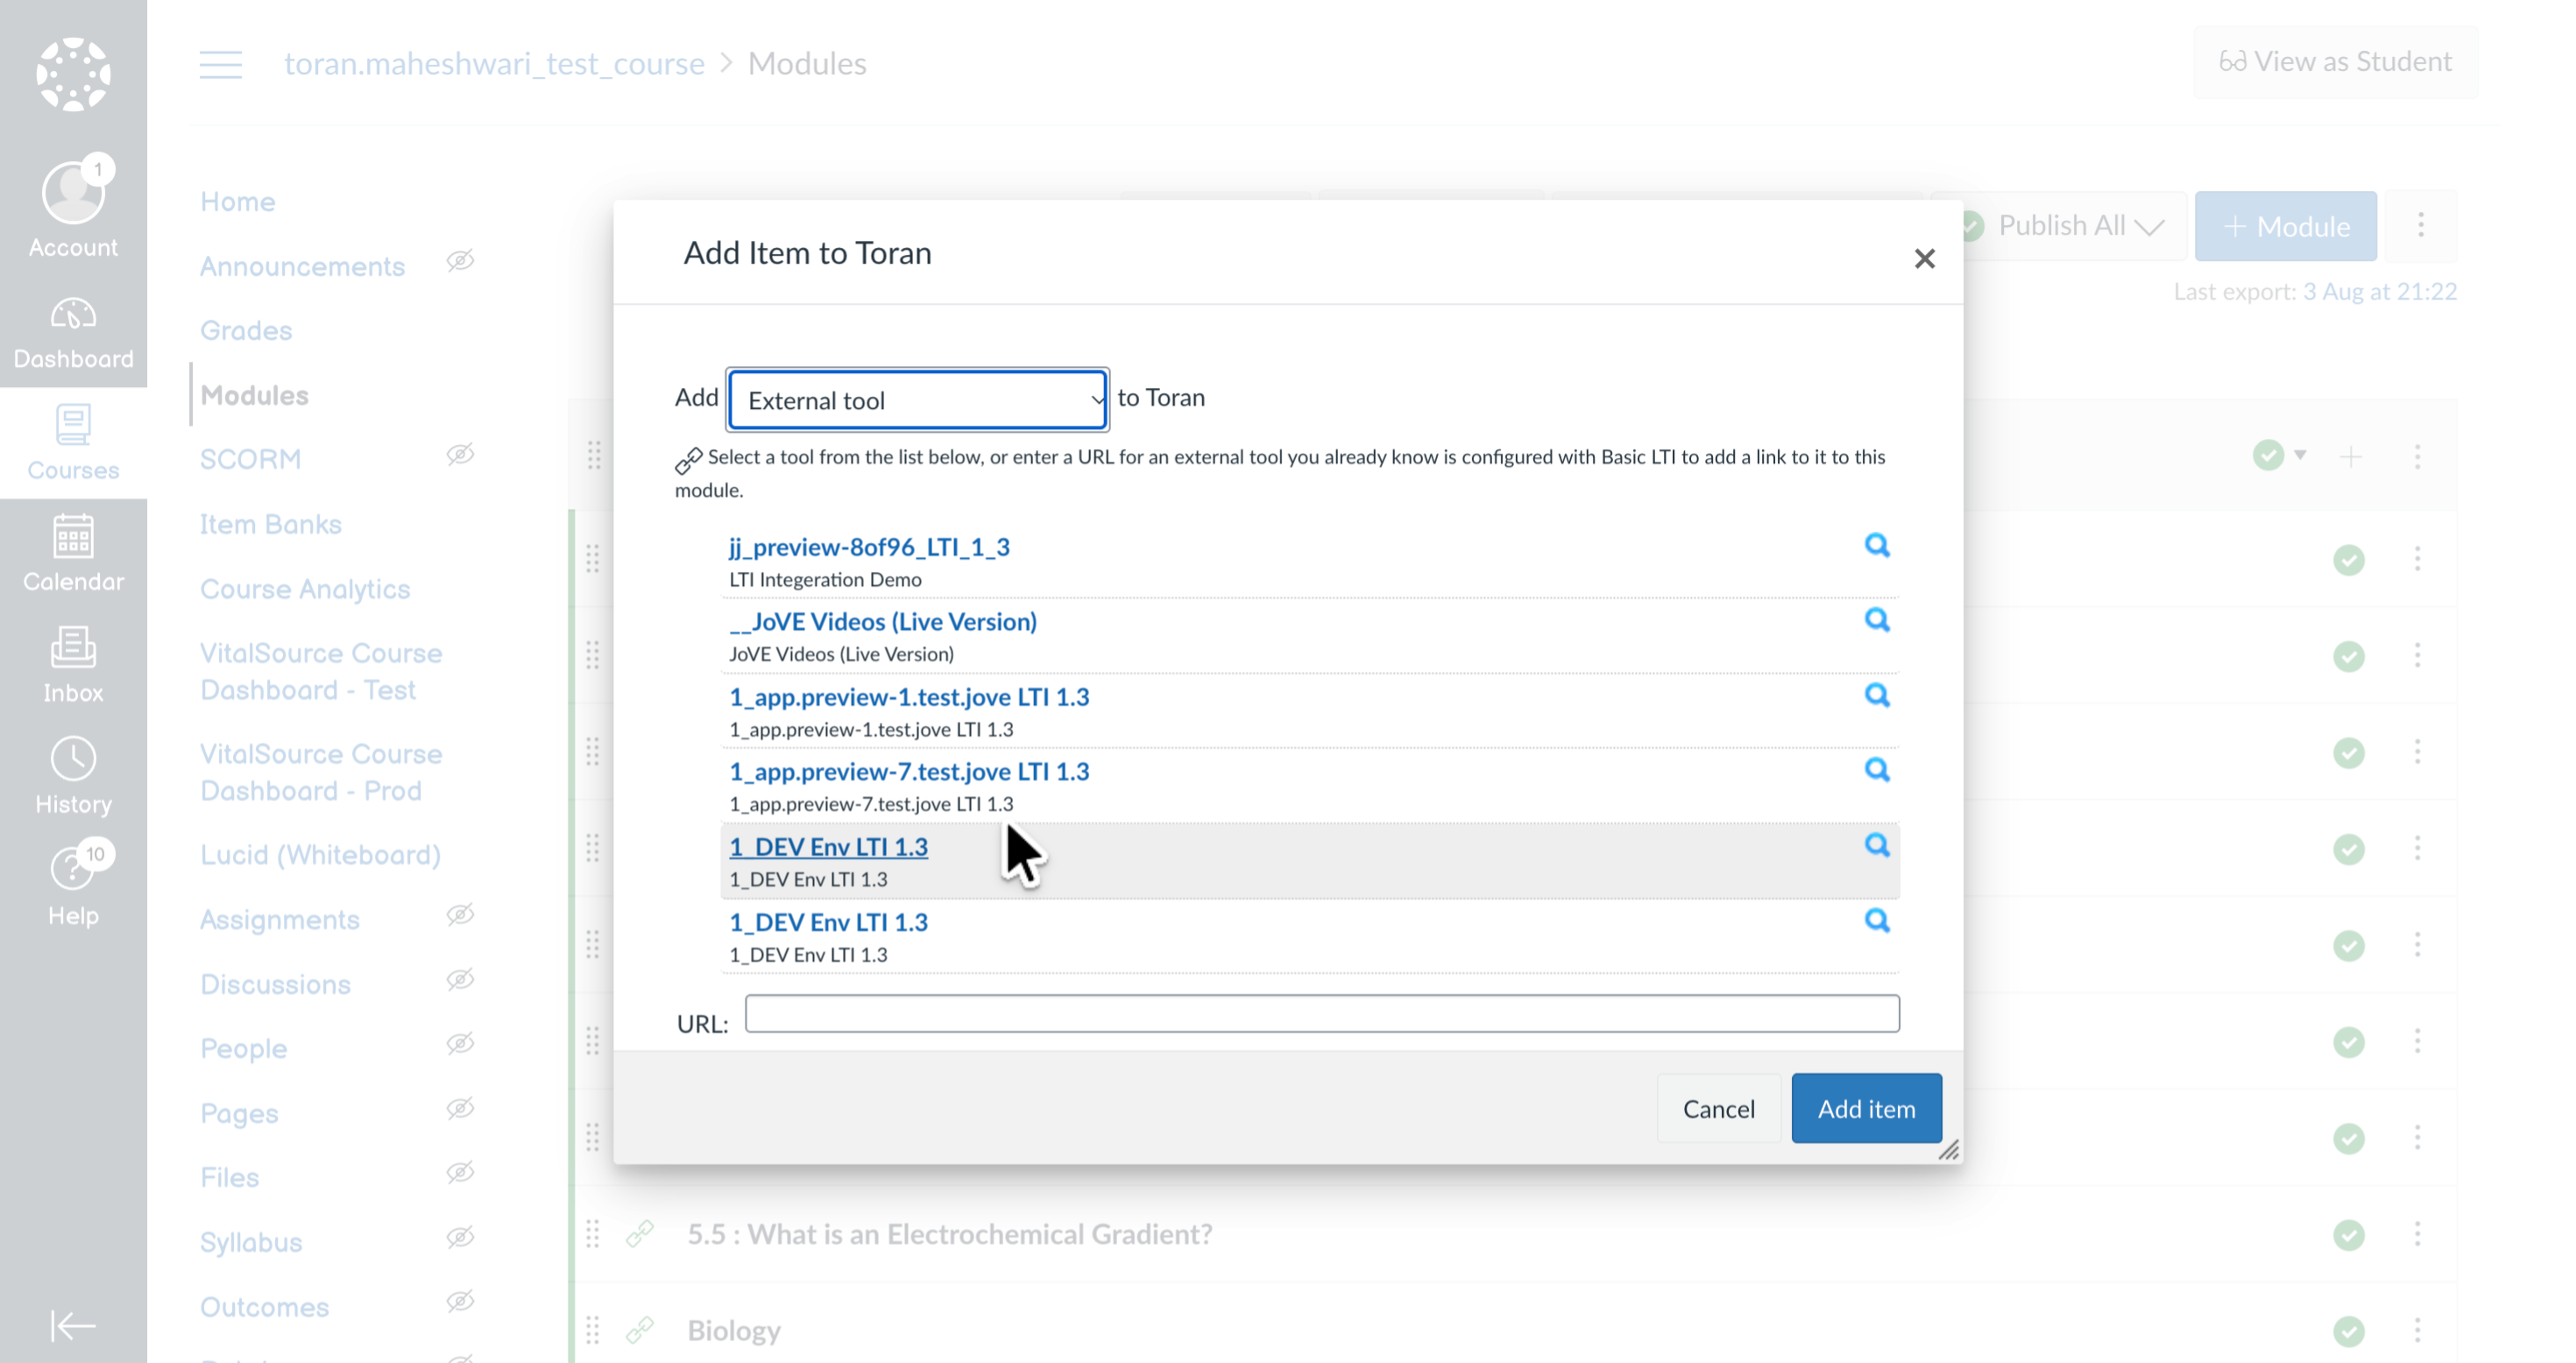
Task: Click the Add item button
Action: point(1866,1108)
